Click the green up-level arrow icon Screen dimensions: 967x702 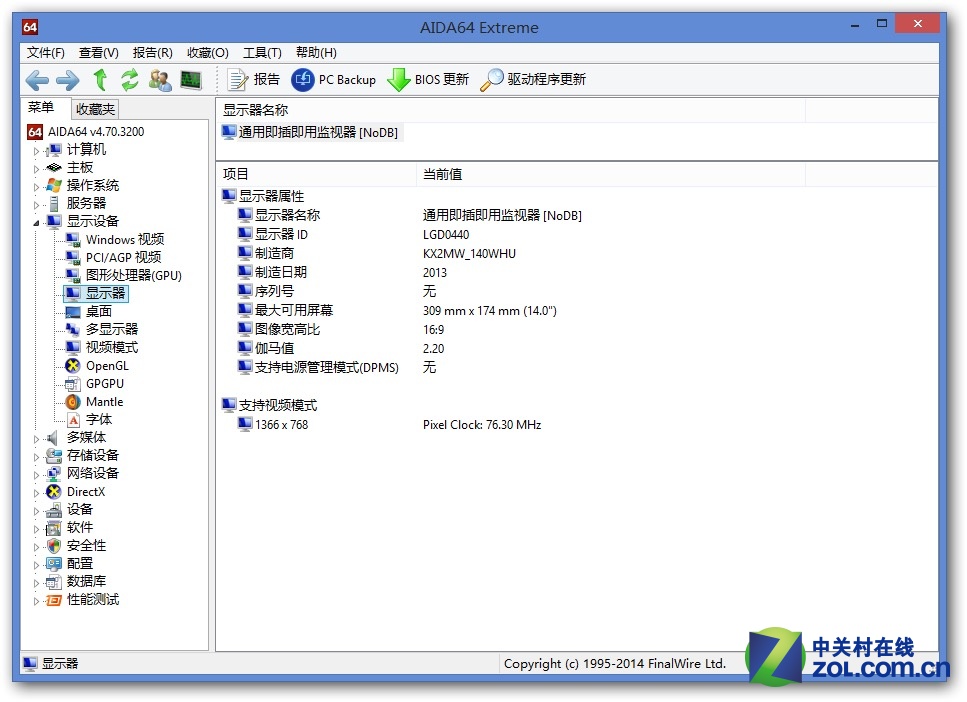coord(101,80)
